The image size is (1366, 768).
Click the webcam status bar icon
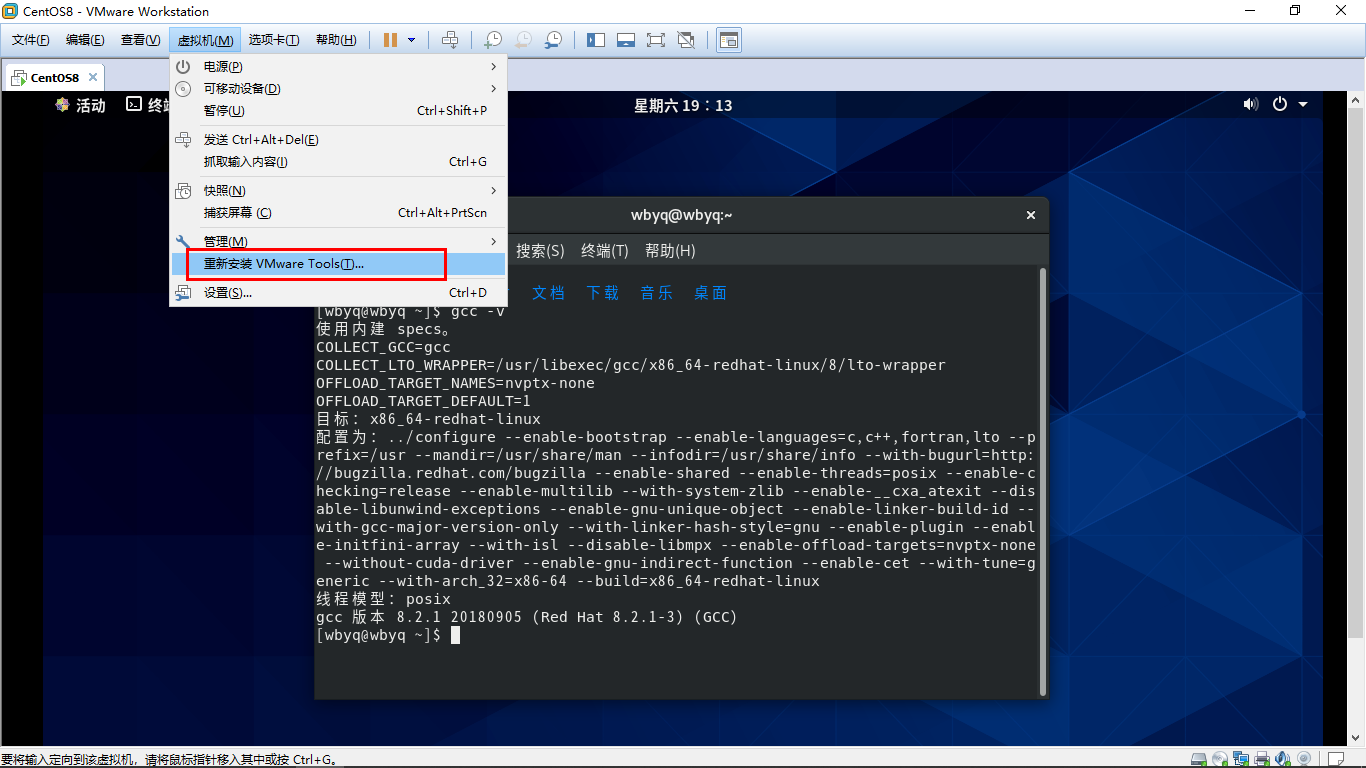tap(1305, 759)
